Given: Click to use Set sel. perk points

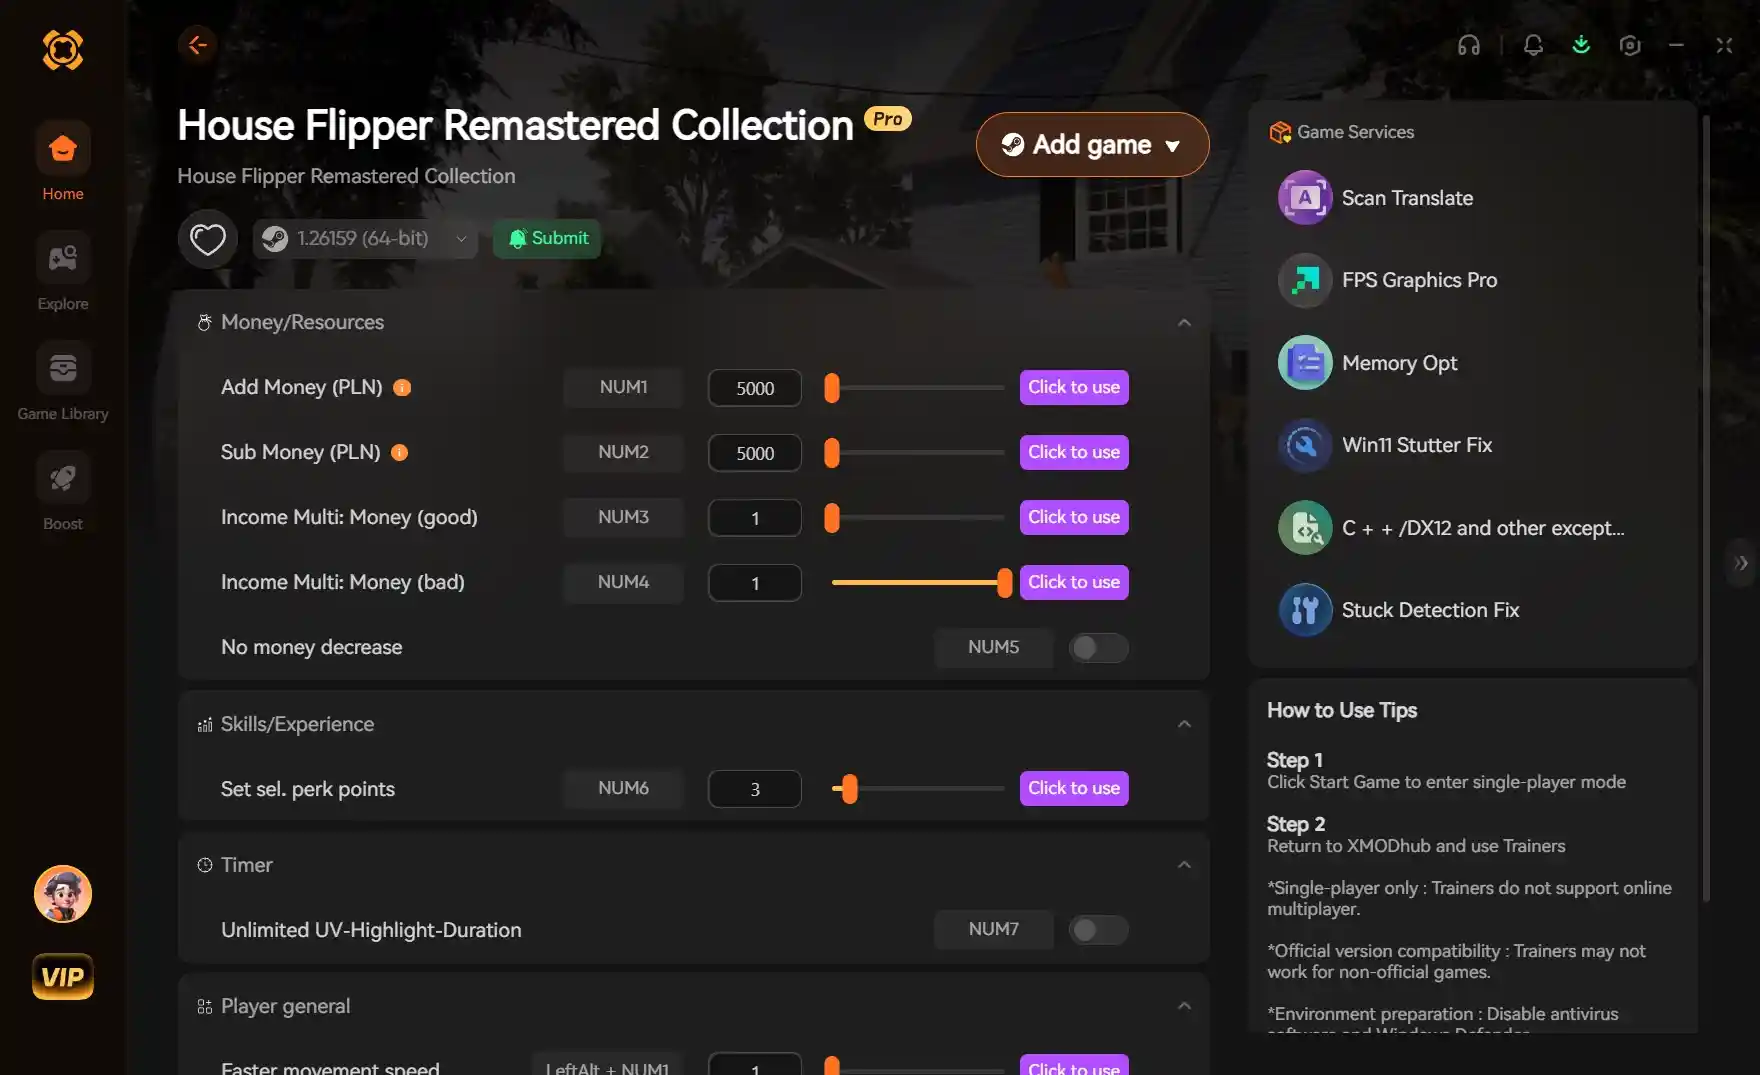Looking at the screenshot, I should (1074, 788).
